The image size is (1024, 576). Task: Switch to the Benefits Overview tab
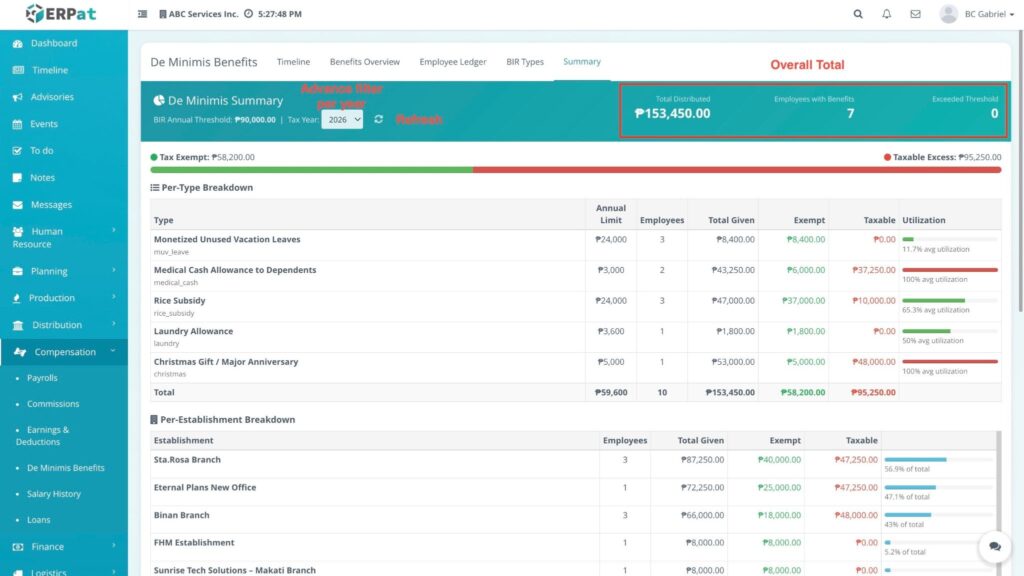click(364, 62)
